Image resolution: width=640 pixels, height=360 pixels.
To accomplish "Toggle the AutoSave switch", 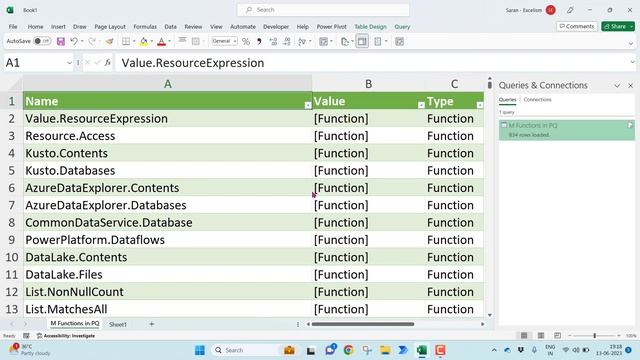I will 42,41.
